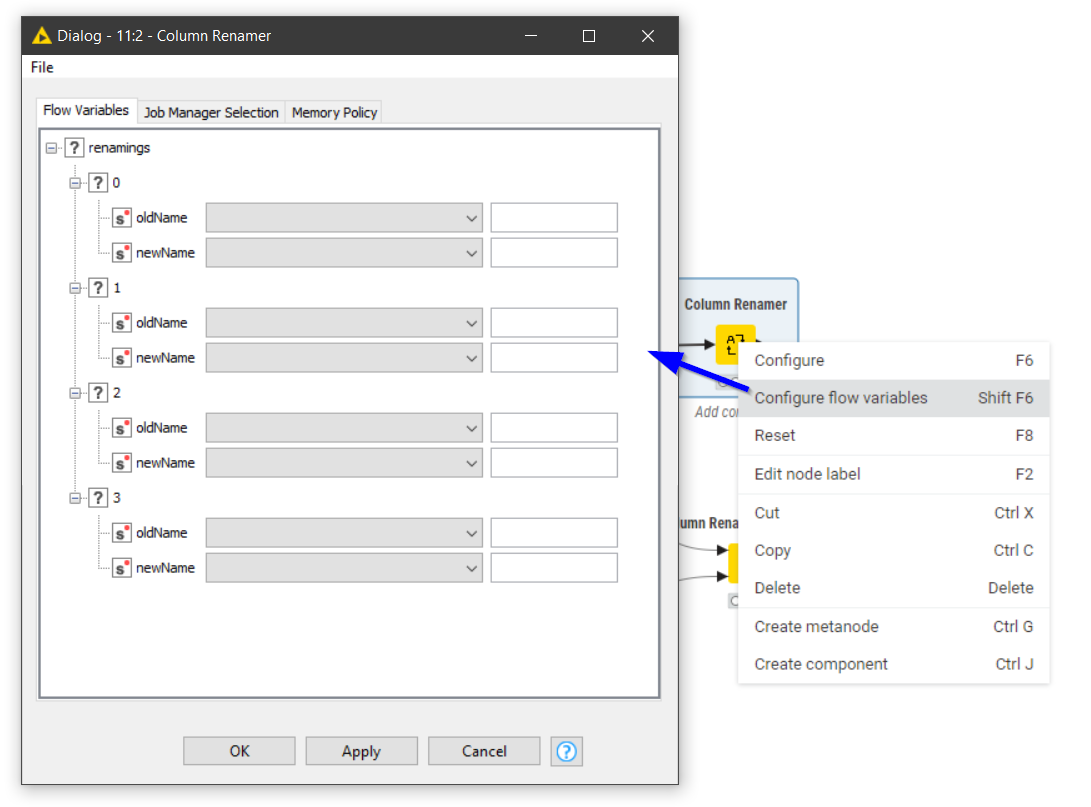Screen dimensions: 1091x807
Task: Click newName new variable field, entry 2
Action: [554, 463]
